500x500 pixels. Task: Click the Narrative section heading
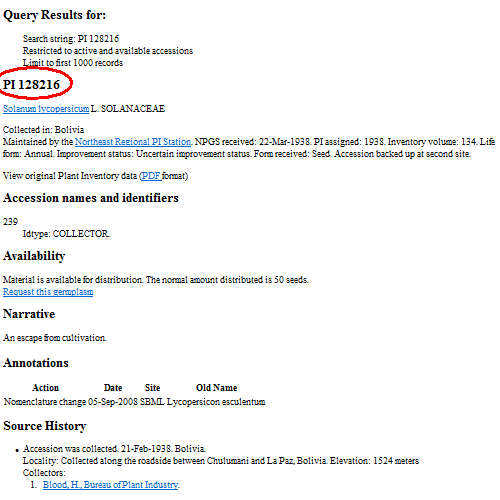[x=29, y=314]
